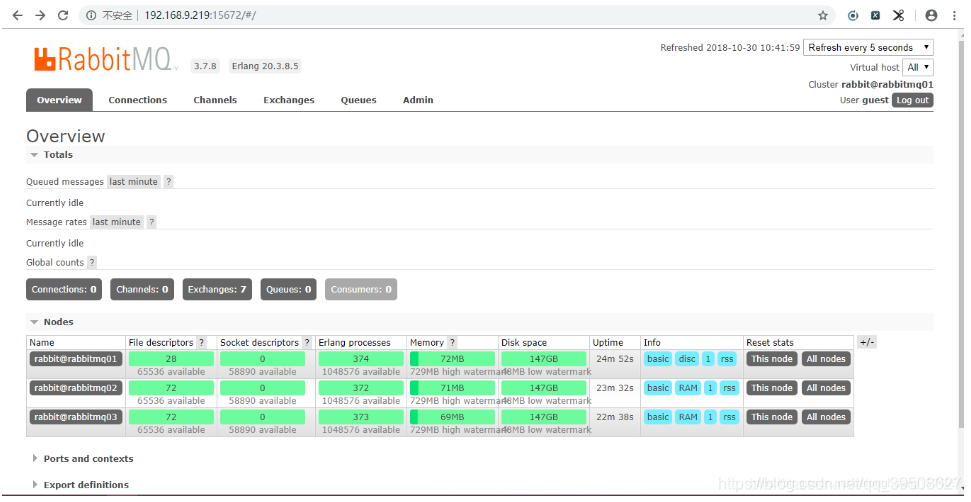This screenshot has width=971, height=502.
Task: Switch to the Connections tab
Action: [137, 100]
